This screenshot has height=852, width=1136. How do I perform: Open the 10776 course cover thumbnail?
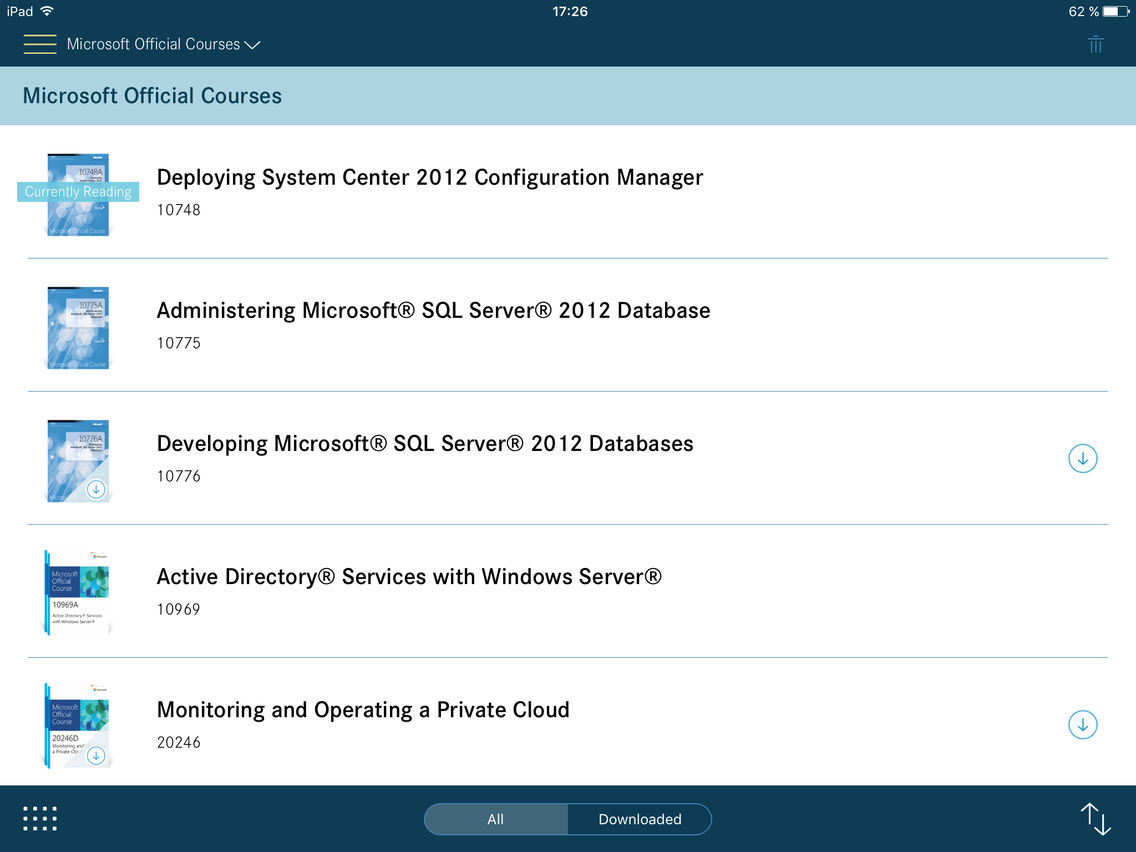[78, 462]
